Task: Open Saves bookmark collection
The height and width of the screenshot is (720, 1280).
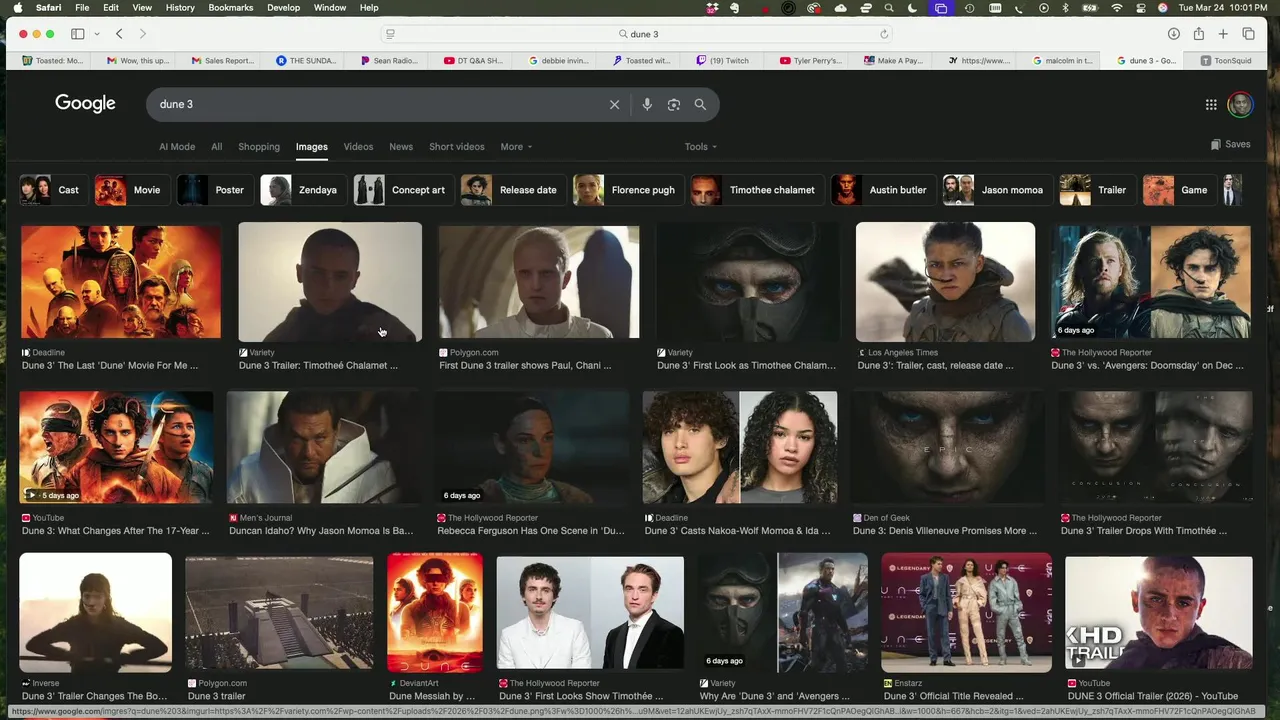Action: click(1230, 144)
